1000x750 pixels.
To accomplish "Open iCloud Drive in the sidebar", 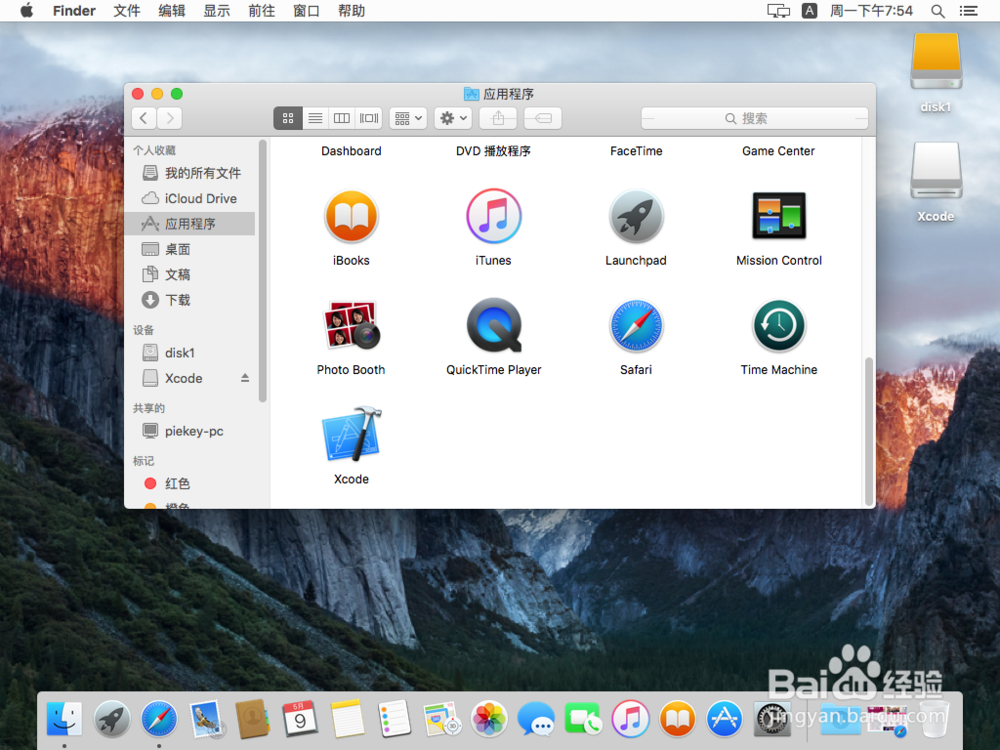I will point(191,198).
